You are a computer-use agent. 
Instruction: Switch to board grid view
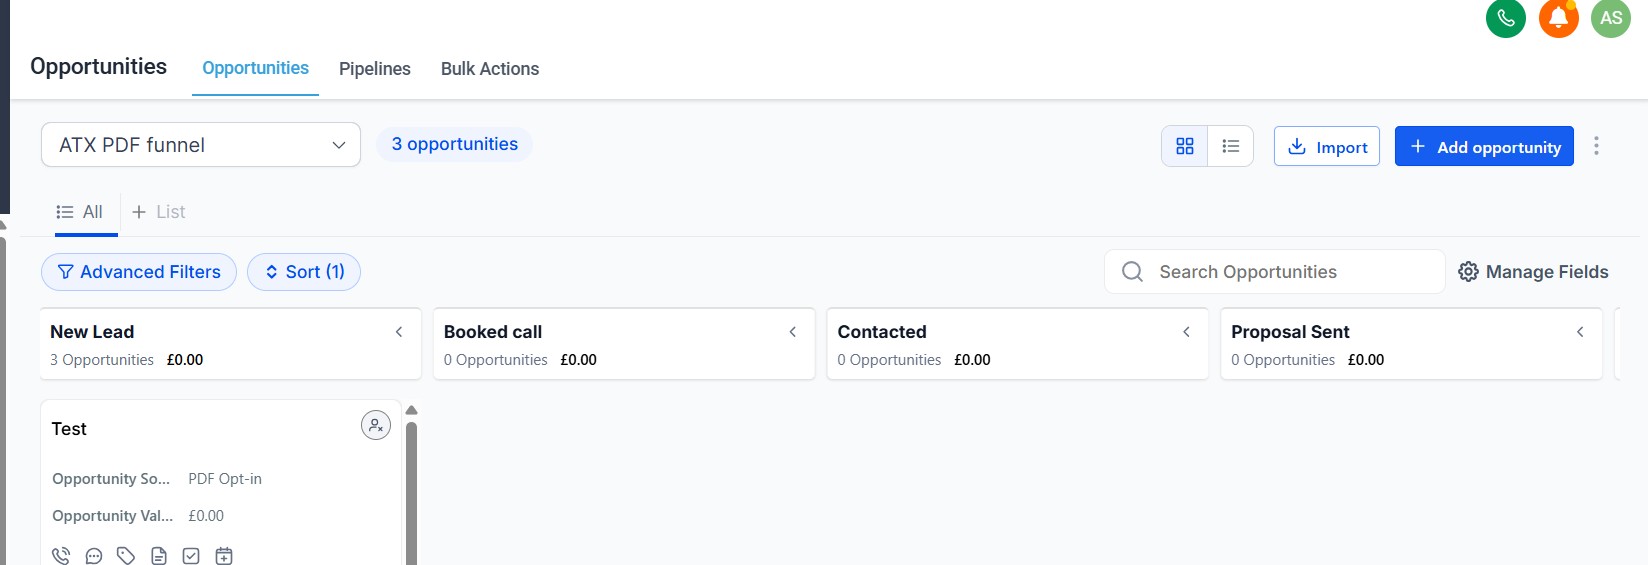point(1185,146)
